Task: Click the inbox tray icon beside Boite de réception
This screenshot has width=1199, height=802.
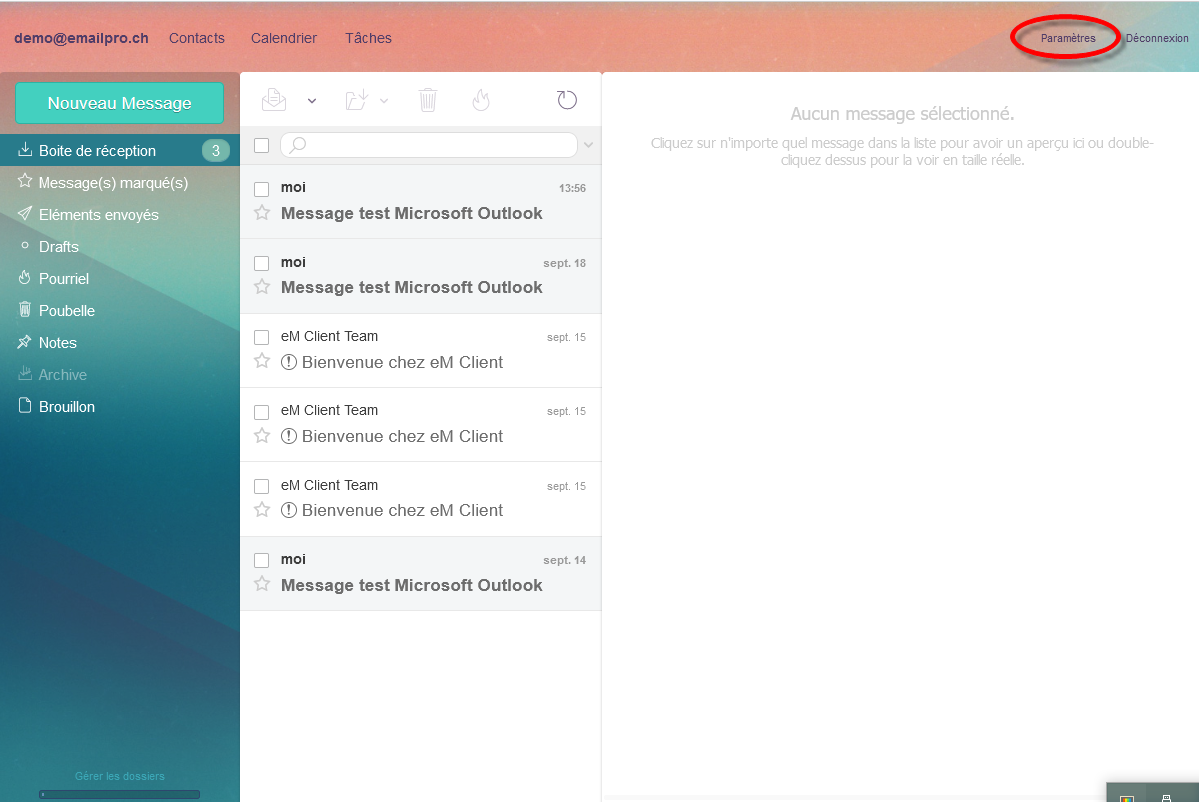Action: (25, 149)
